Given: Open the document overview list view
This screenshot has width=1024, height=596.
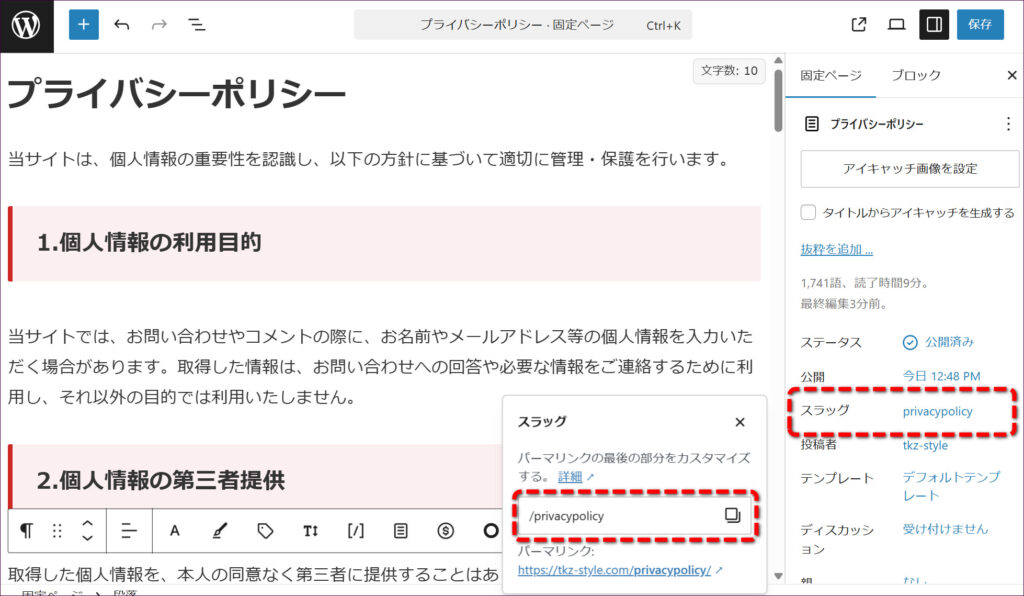Looking at the screenshot, I should (x=197, y=25).
